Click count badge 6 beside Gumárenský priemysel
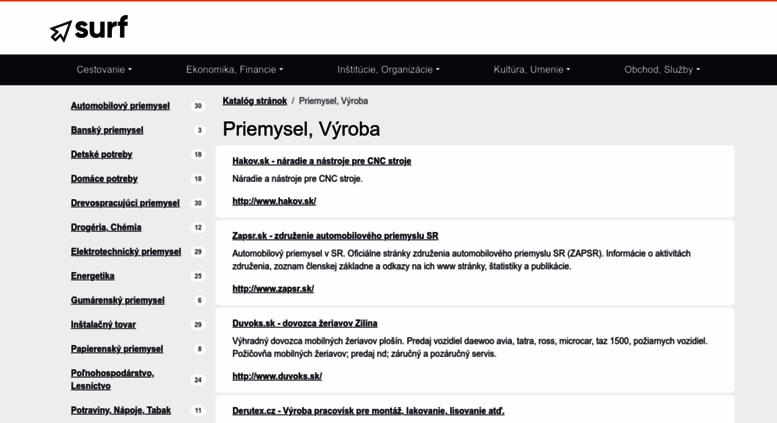The height and width of the screenshot is (423, 777). coord(200,300)
